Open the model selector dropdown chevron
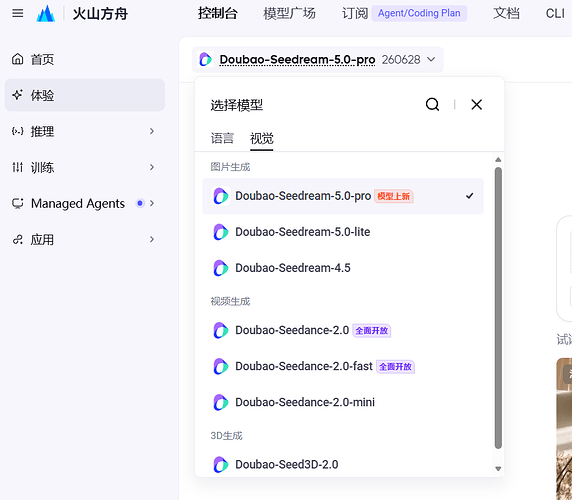This screenshot has height=500, width=572. click(431, 59)
